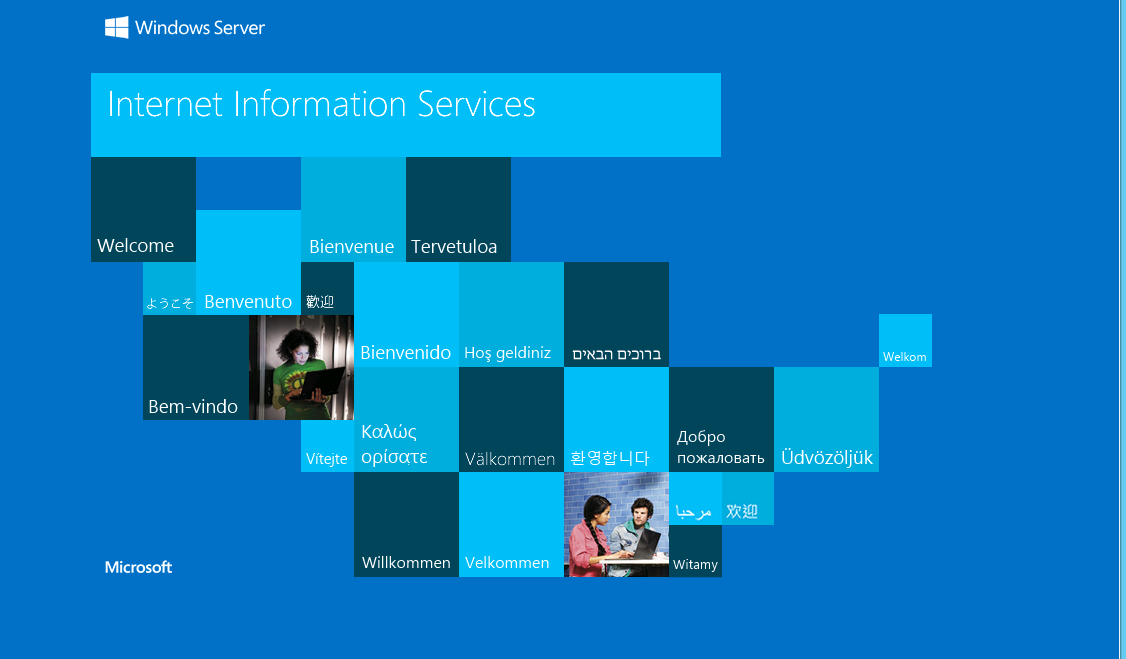Click the Bienvenue tile
Viewport: 1126px width, 659px height.
pyautogui.click(x=353, y=210)
